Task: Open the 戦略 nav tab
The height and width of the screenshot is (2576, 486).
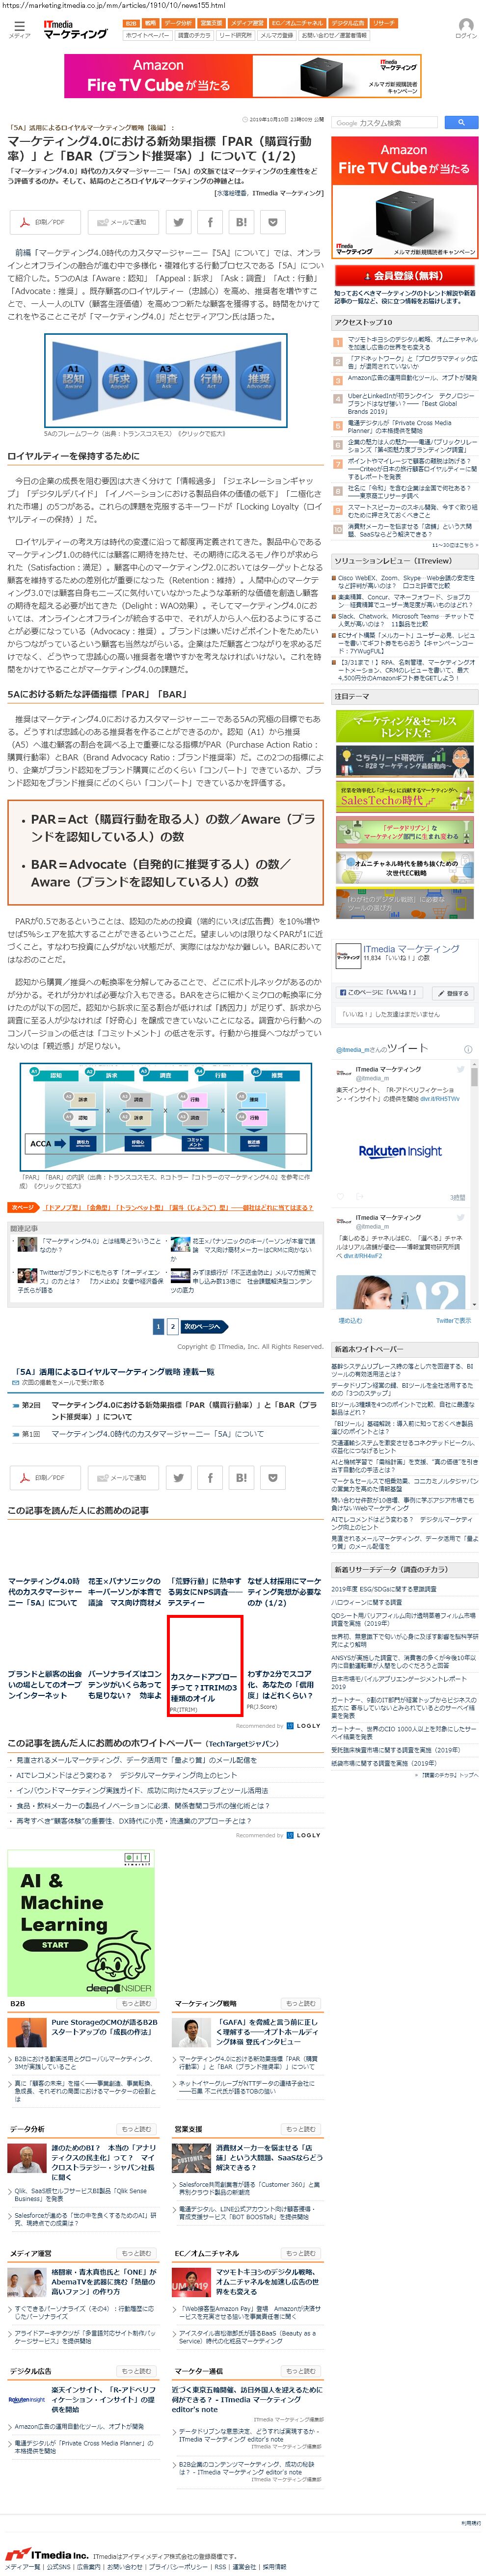Action: 150,23
